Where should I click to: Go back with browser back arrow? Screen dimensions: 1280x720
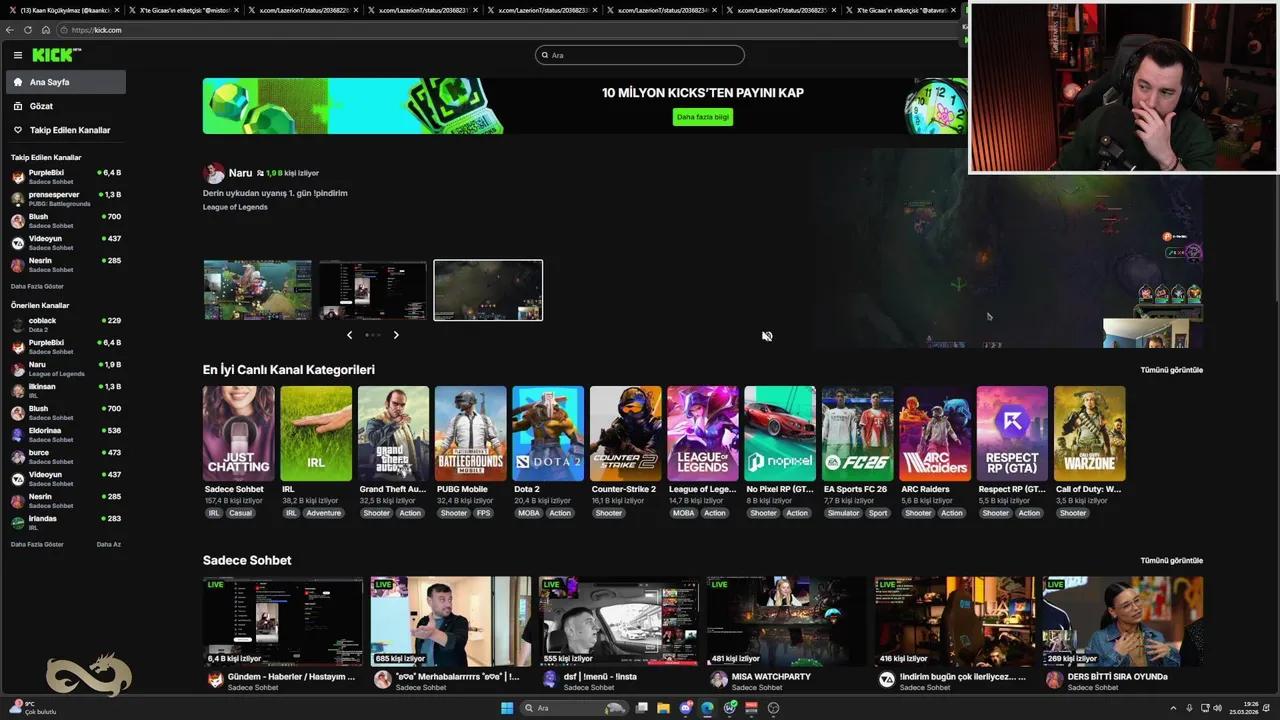10,30
